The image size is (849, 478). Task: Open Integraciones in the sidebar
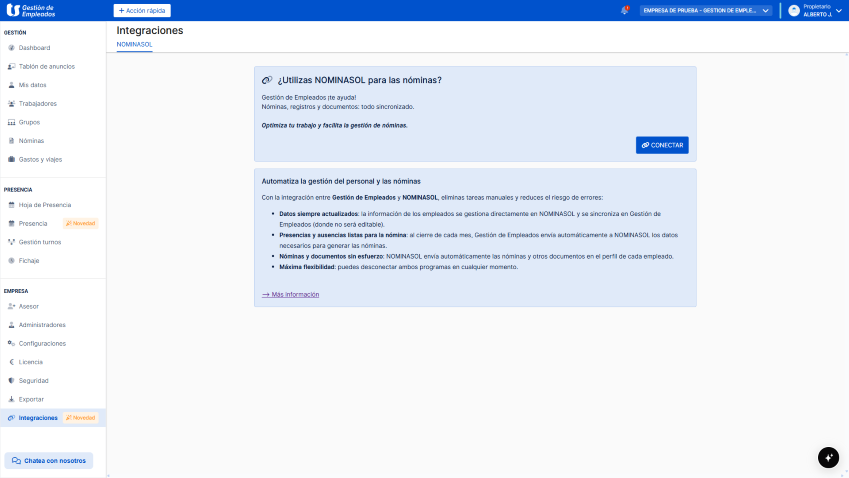38,417
